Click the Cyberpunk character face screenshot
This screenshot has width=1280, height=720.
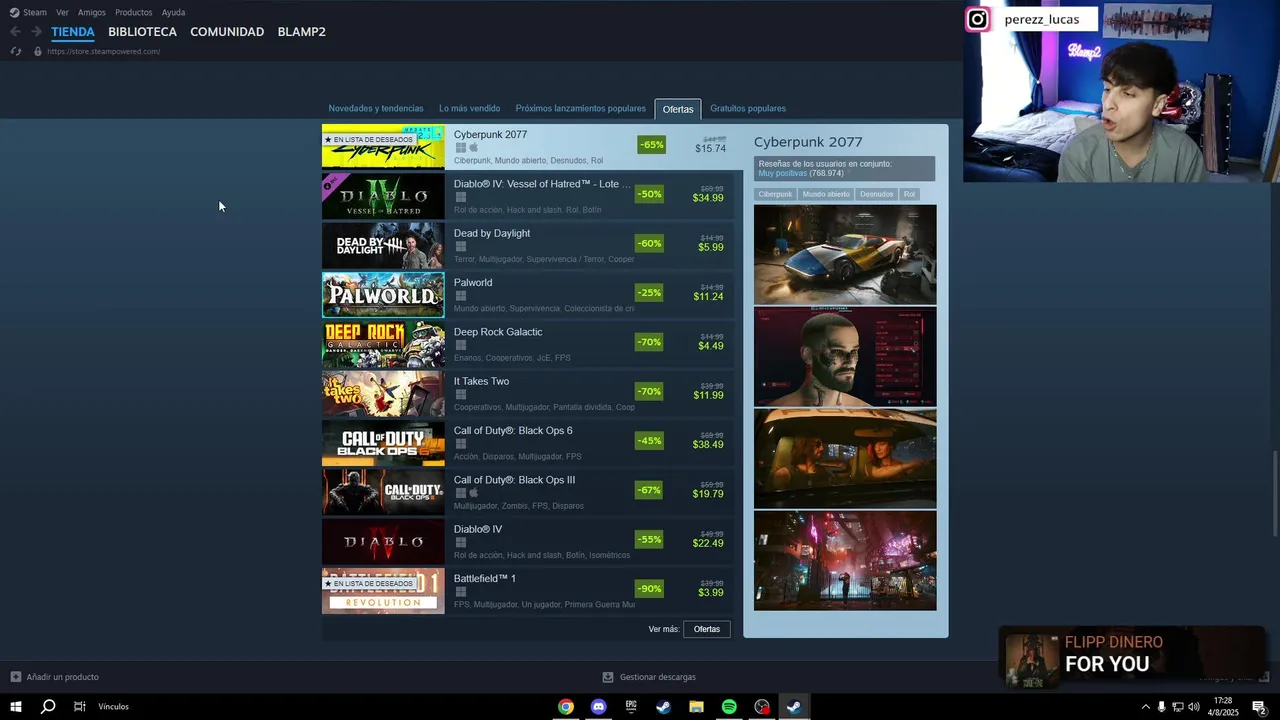coord(845,357)
